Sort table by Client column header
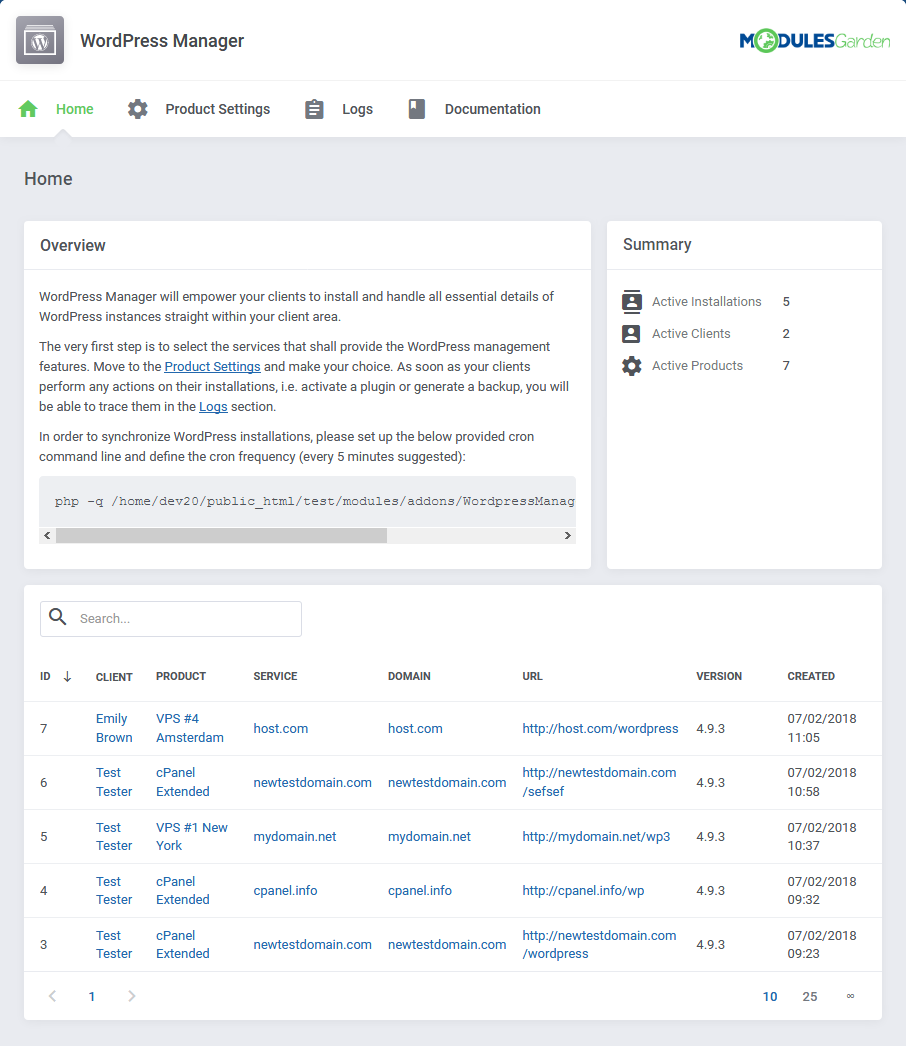 (114, 677)
